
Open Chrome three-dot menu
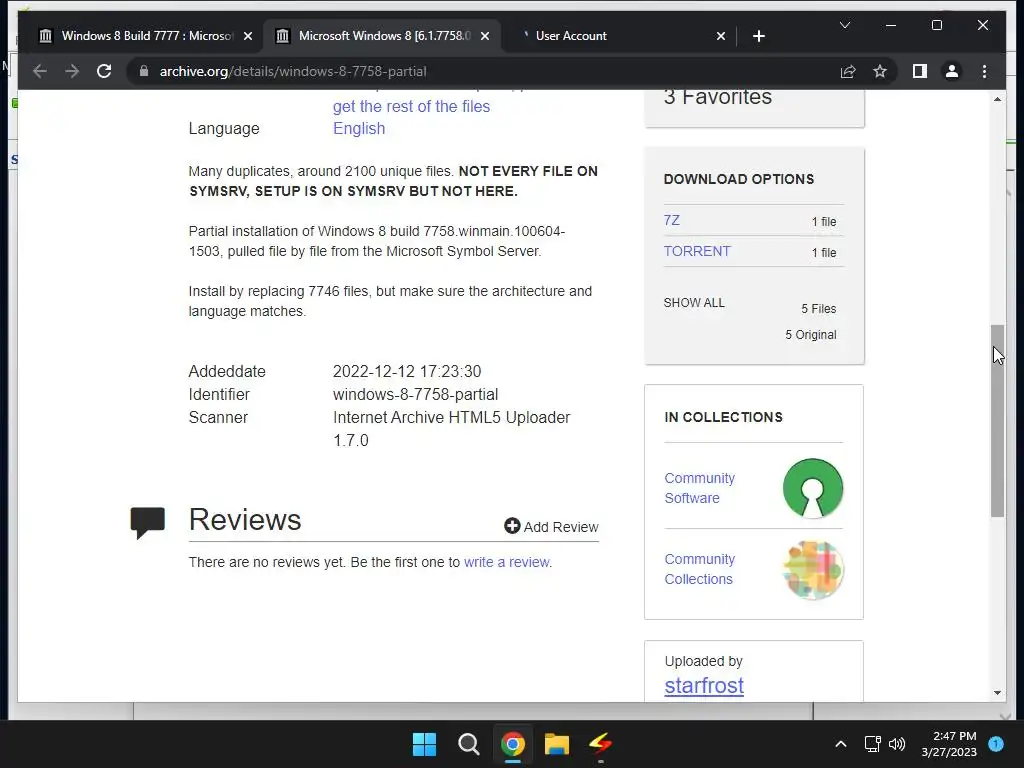tap(984, 71)
